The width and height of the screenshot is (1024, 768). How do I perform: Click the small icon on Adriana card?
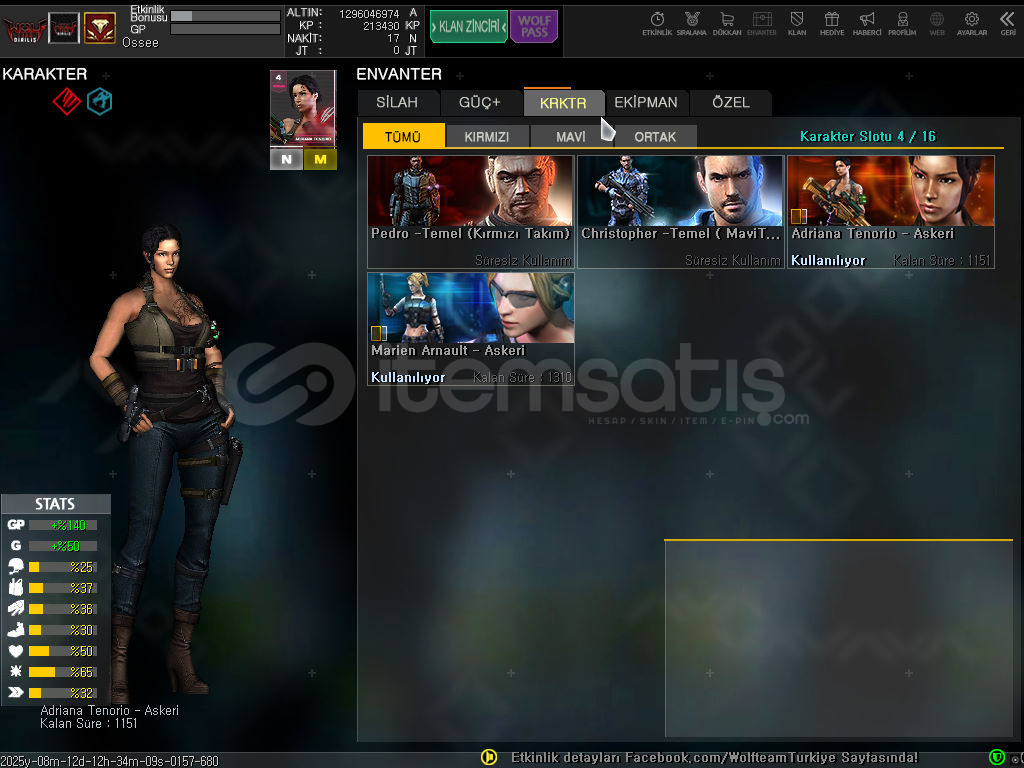pos(799,216)
